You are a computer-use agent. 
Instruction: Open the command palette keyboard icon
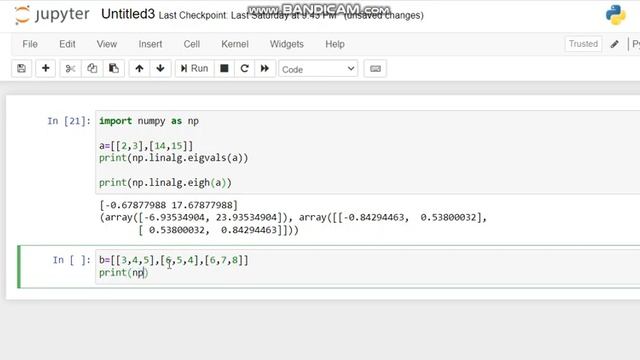(x=376, y=69)
